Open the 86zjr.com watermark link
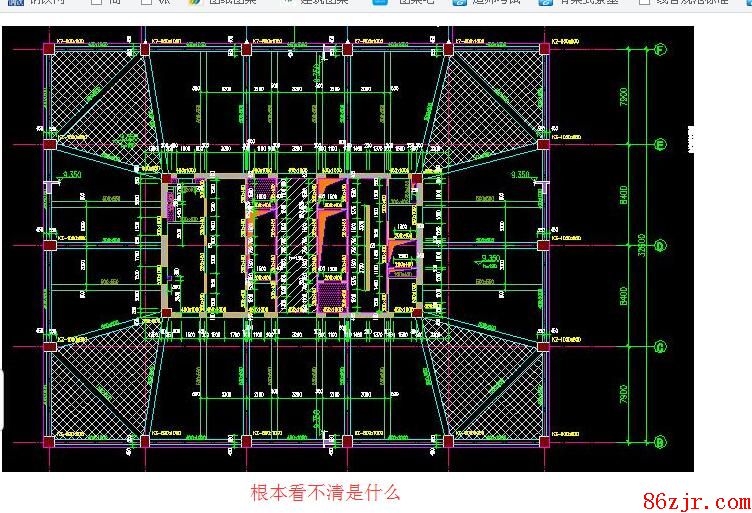 coord(696,501)
